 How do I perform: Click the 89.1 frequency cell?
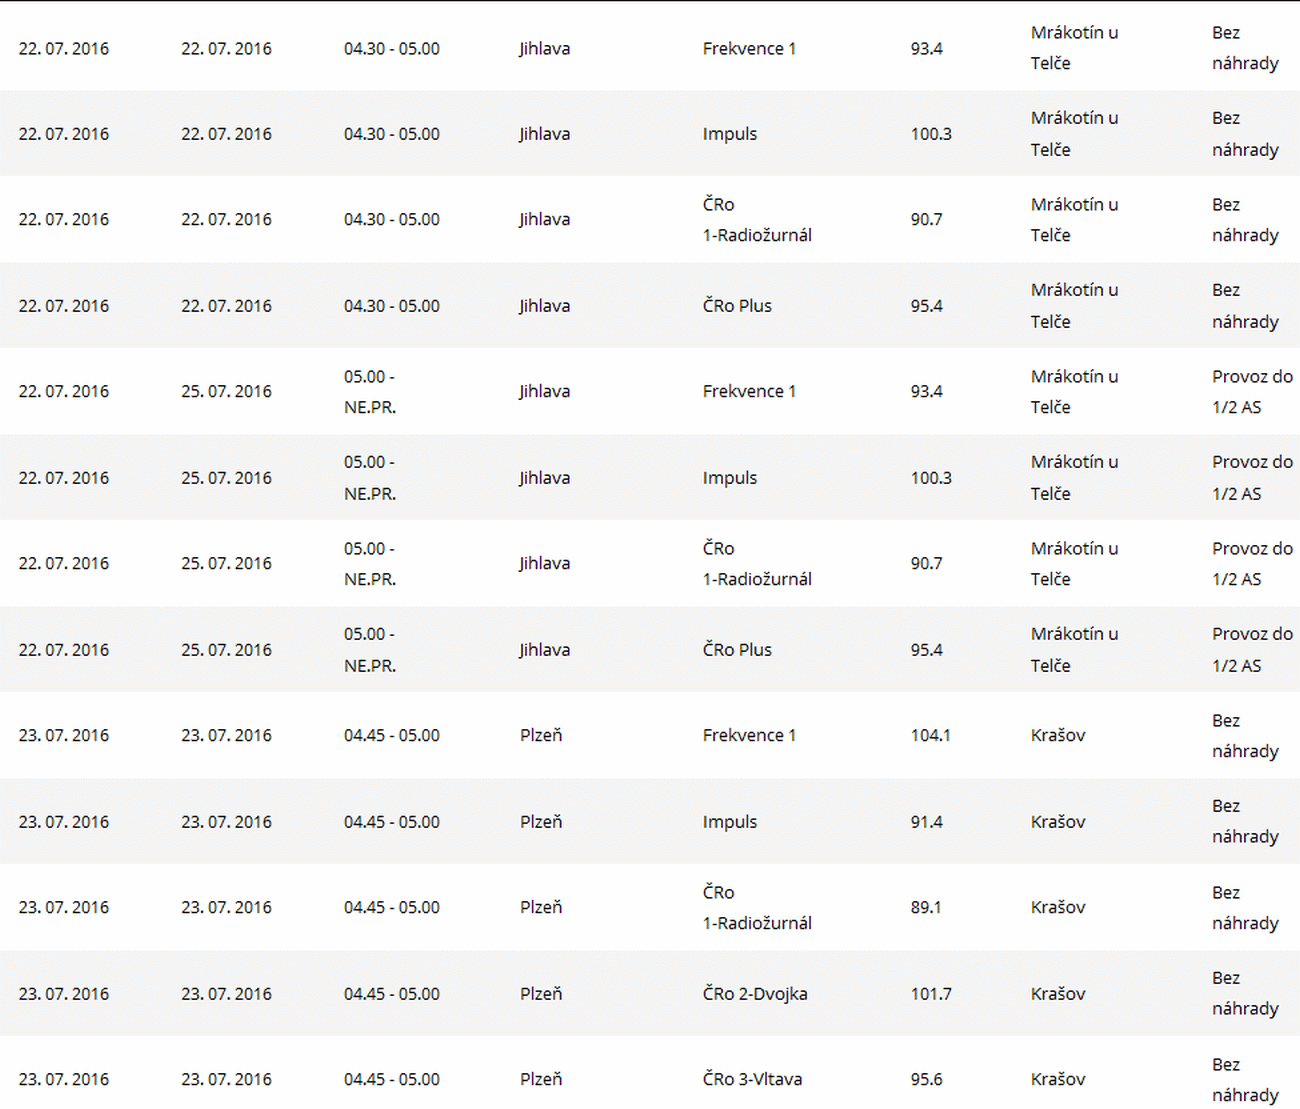(x=925, y=907)
